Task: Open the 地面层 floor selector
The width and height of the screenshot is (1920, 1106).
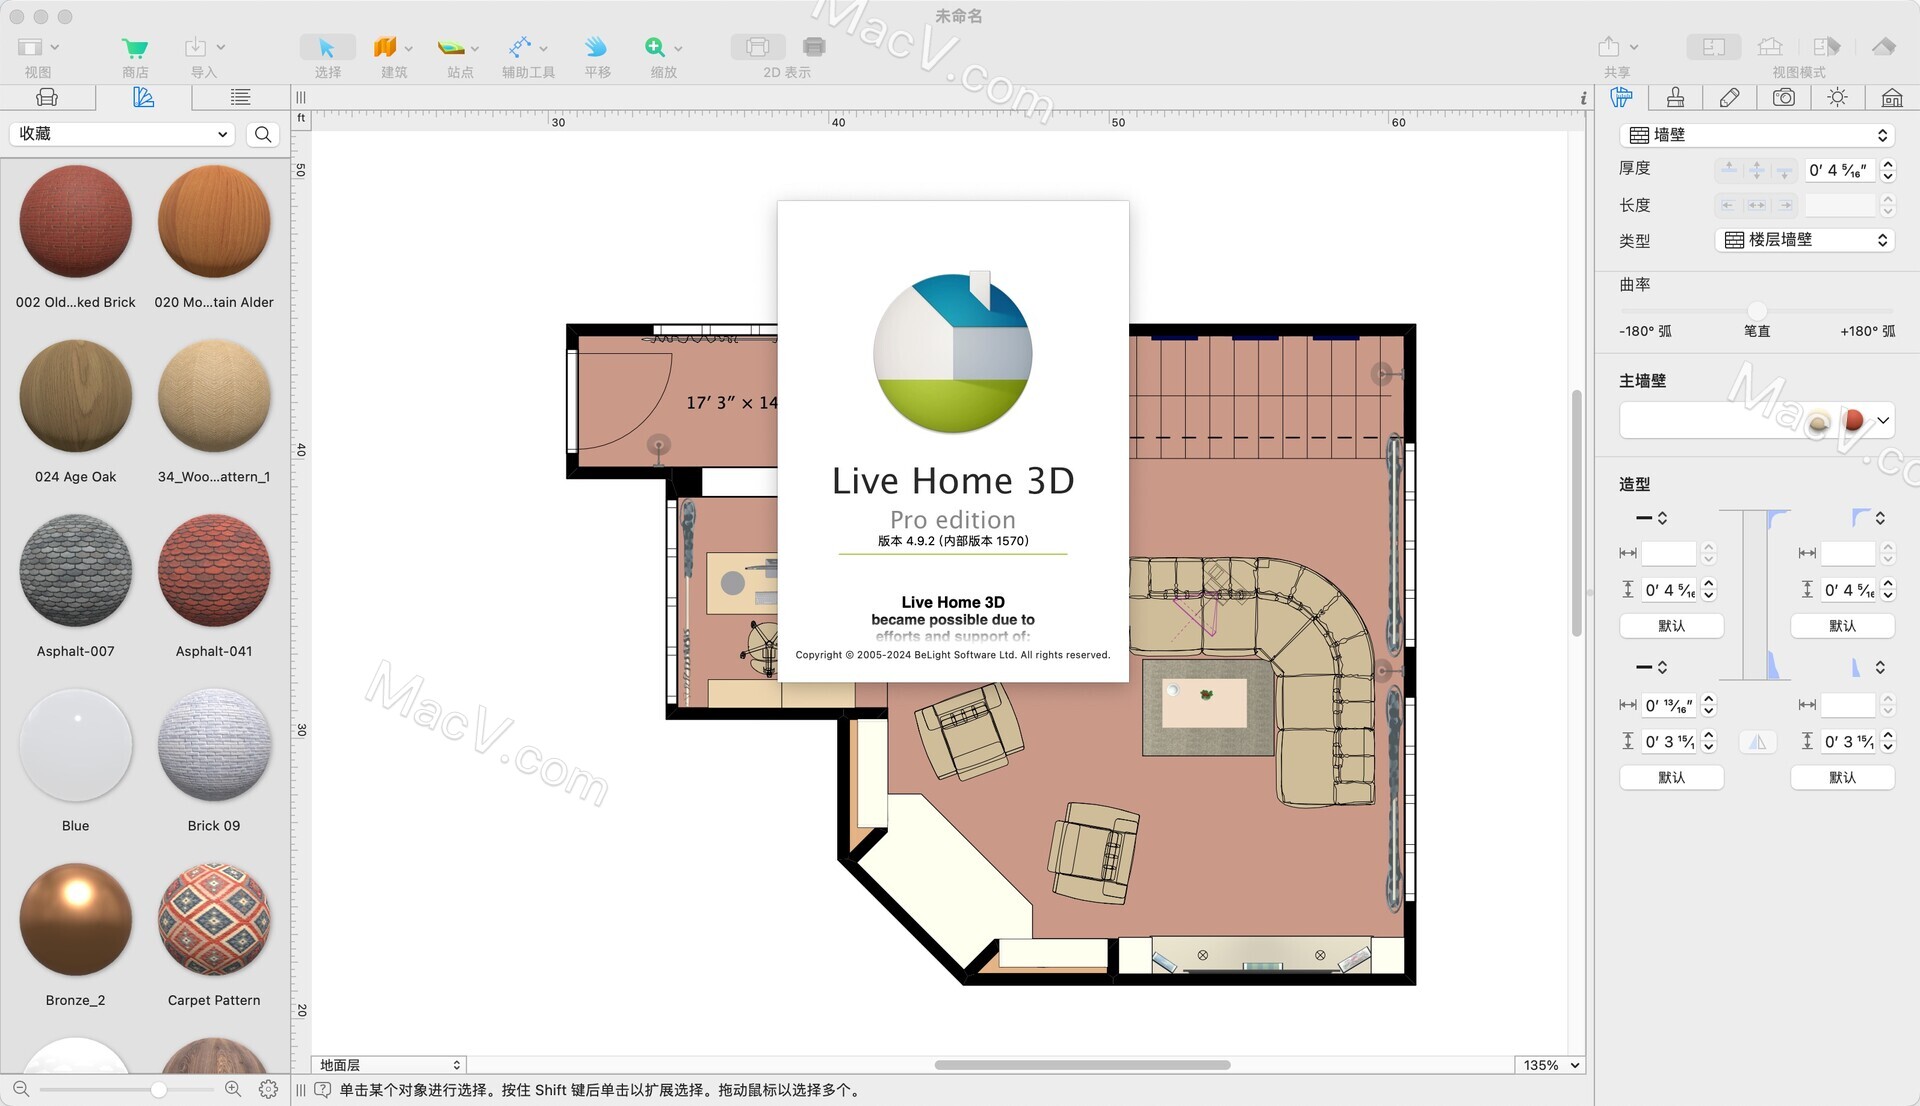Action: (389, 1065)
